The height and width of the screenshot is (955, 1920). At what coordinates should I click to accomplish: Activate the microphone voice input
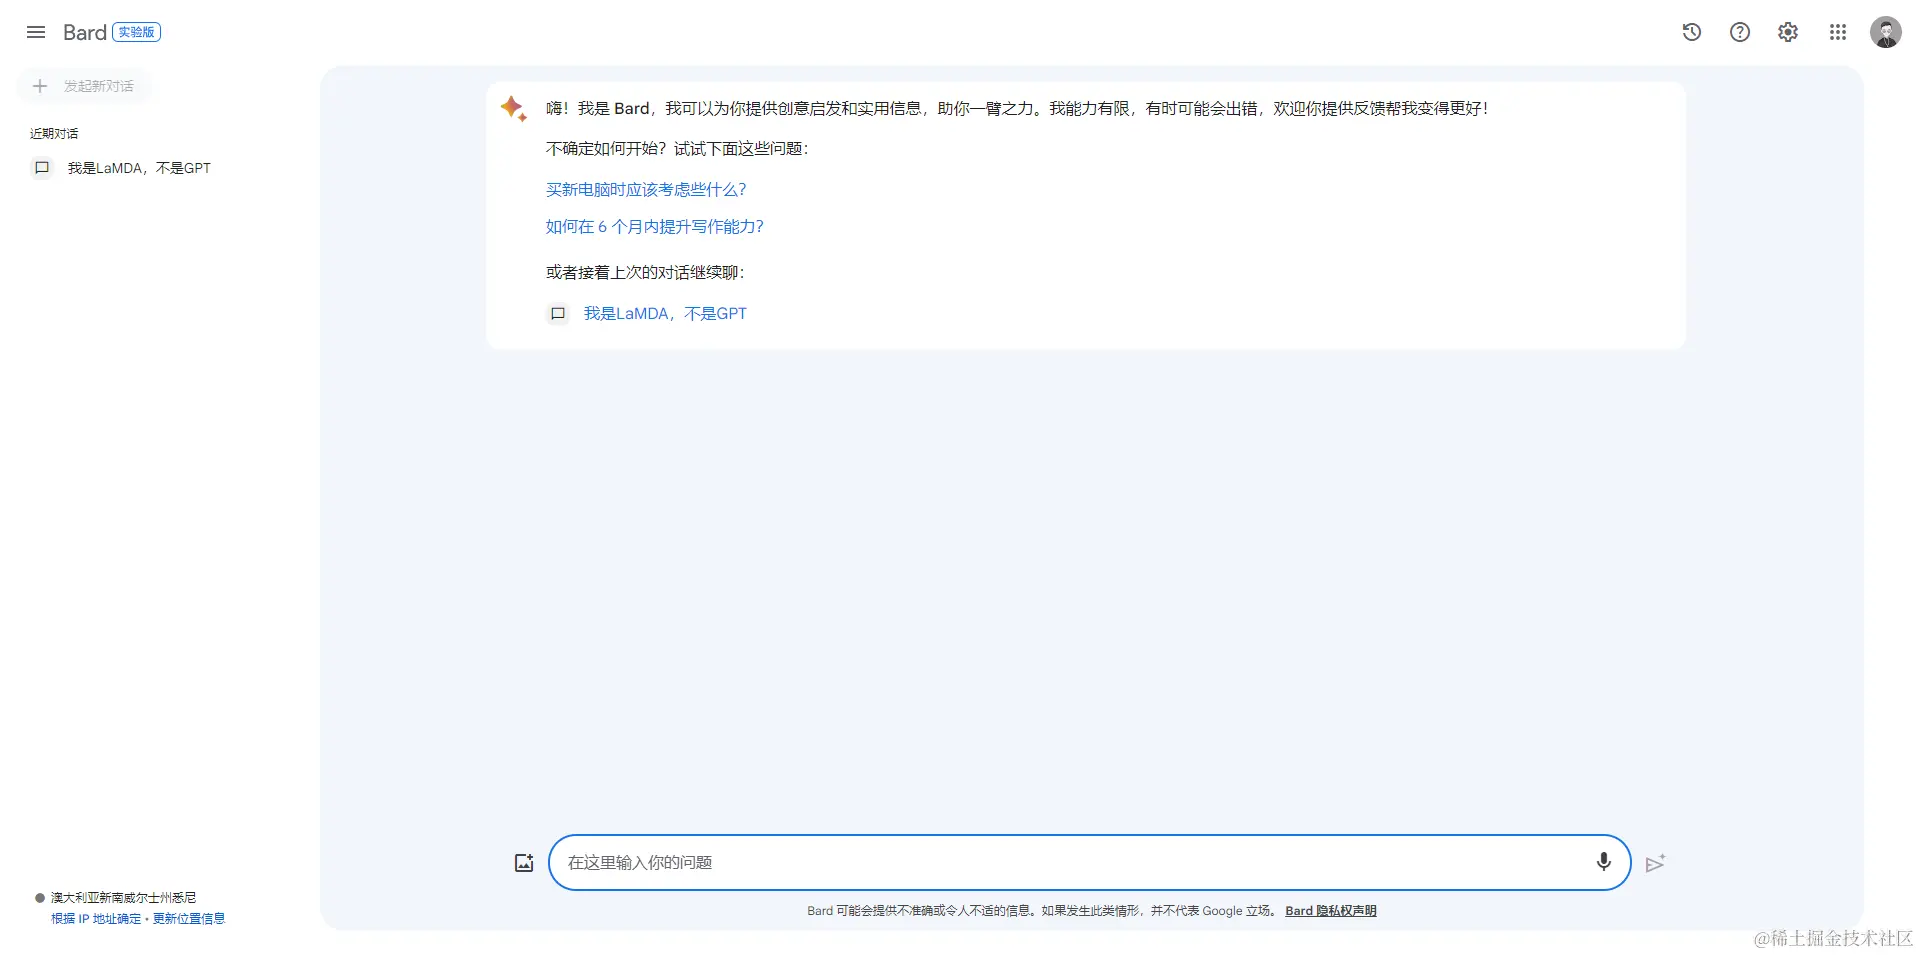click(1604, 862)
